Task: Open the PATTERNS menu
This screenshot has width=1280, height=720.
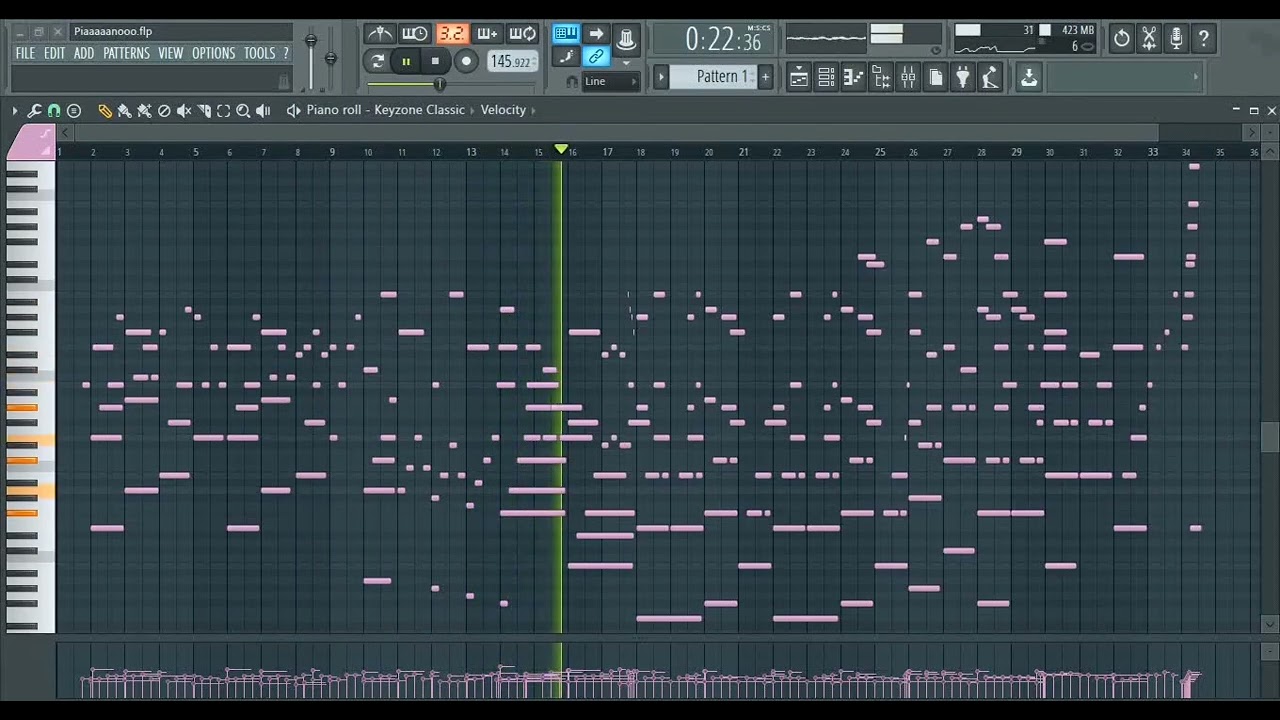Action: tap(126, 53)
